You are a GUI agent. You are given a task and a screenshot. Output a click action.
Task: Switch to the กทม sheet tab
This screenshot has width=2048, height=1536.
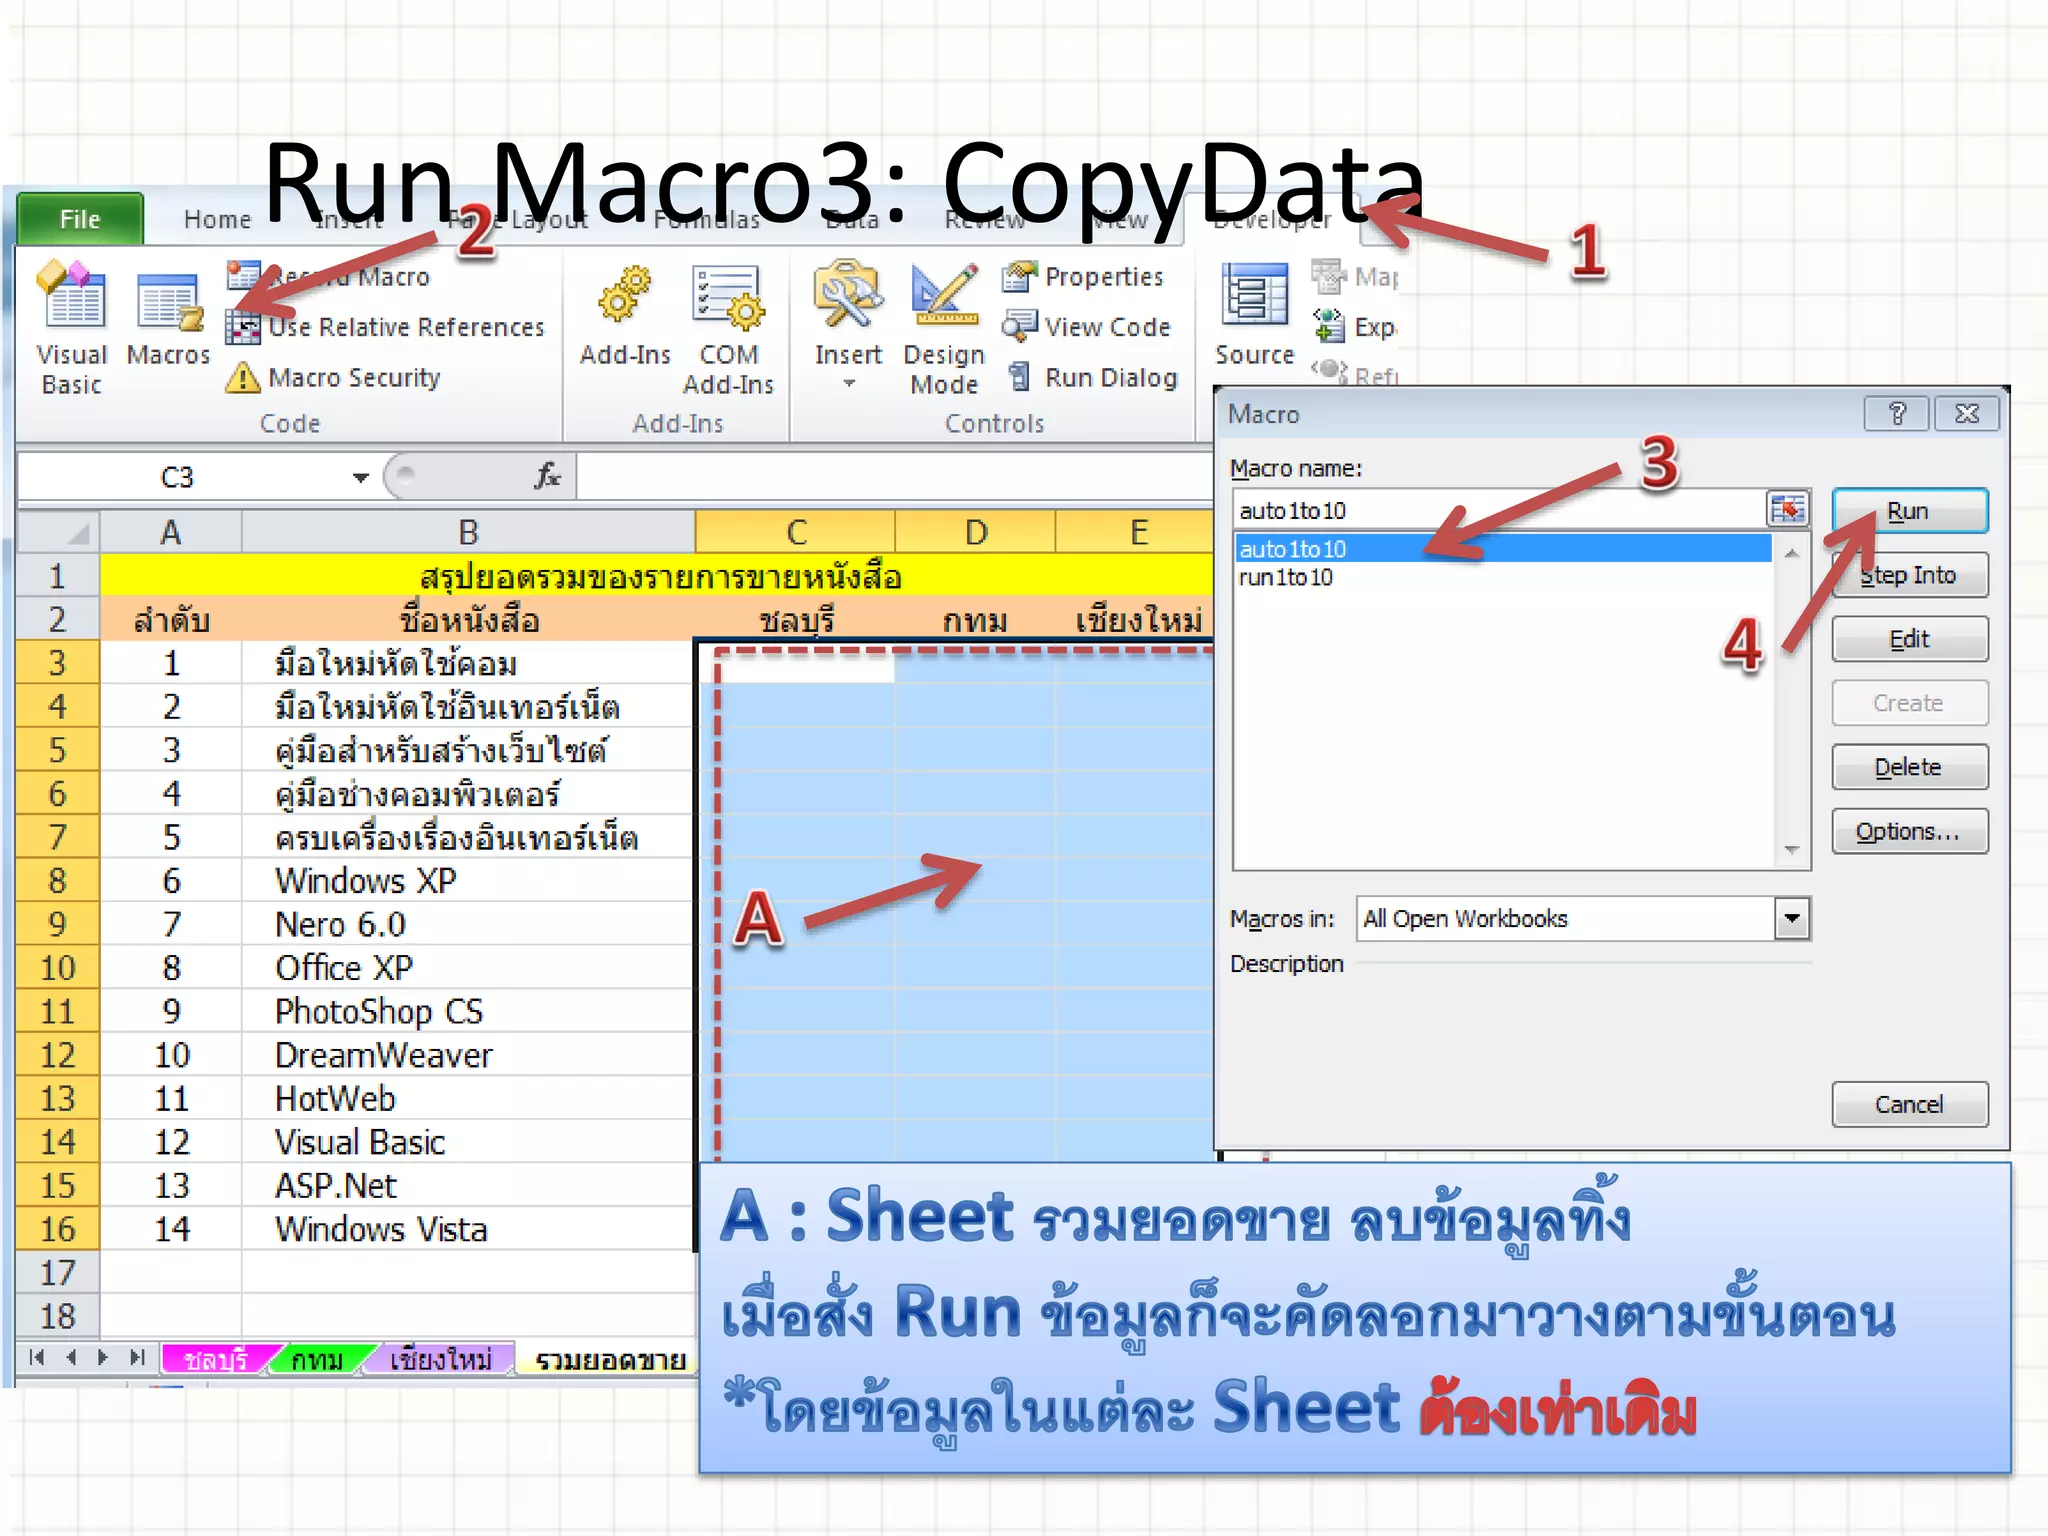coord(318,1359)
